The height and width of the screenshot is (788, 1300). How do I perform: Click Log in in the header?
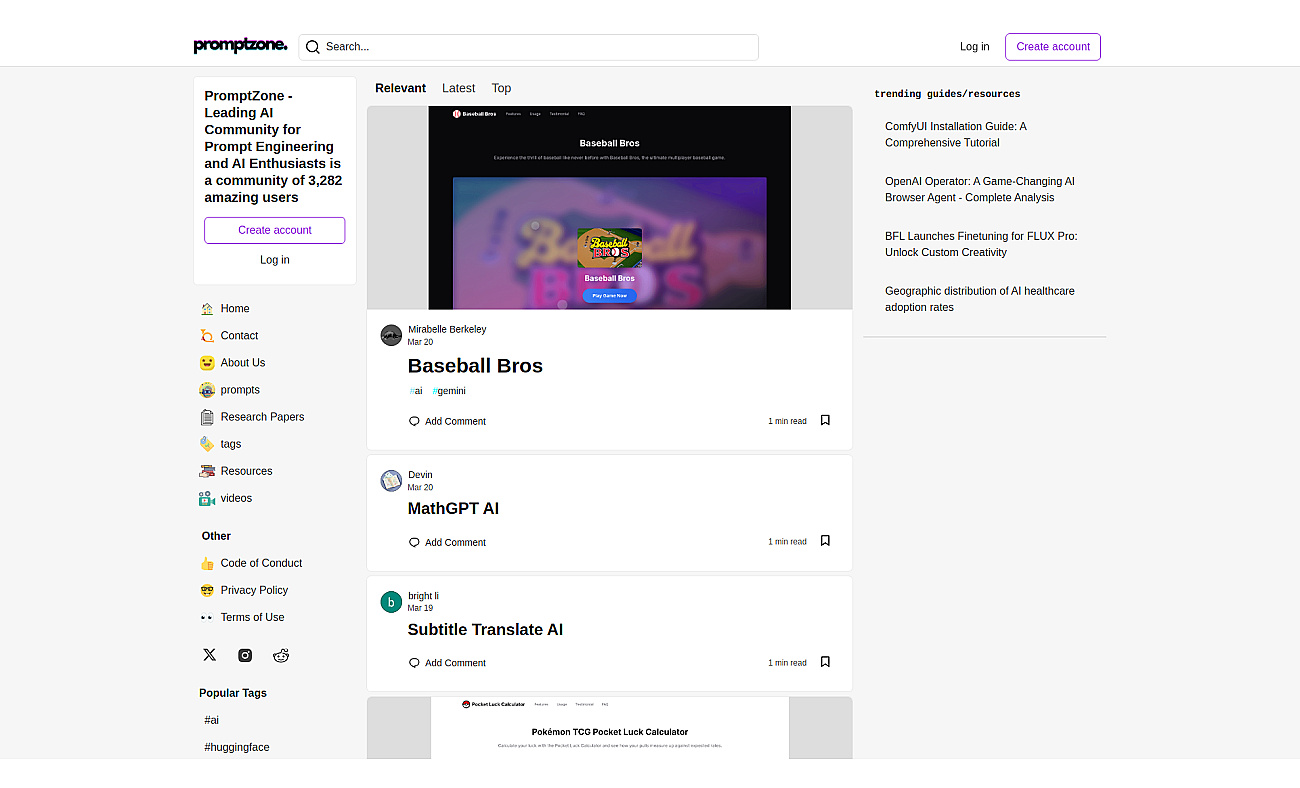[x=975, y=47]
